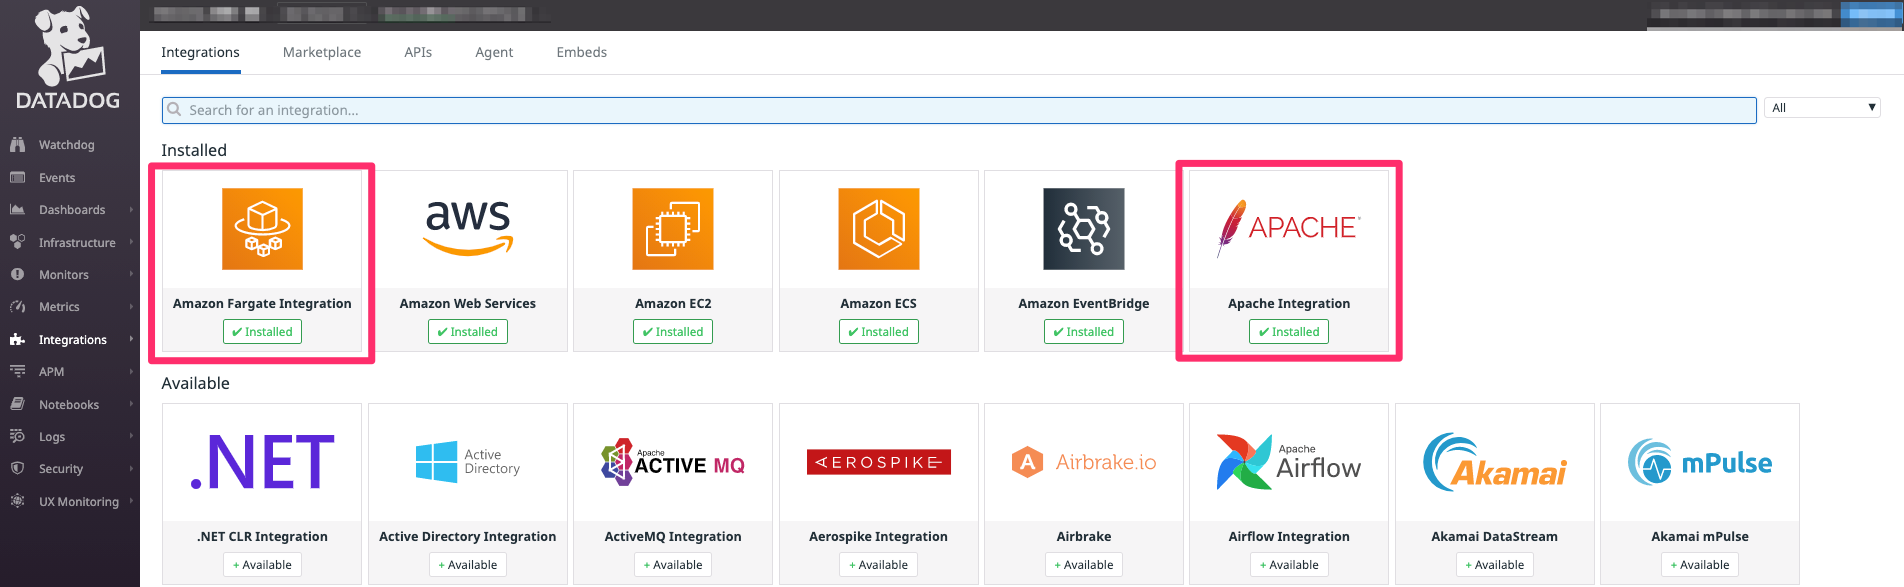The height and width of the screenshot is (587, 1904).
Task: Click the Security shield icon
Action: tap(17, 468)
